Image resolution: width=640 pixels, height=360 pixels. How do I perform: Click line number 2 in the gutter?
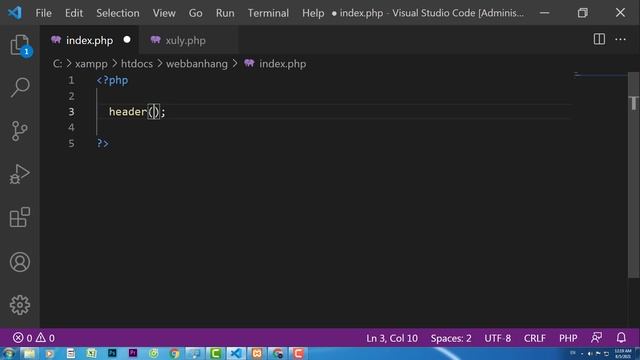[x=71, y=96]
